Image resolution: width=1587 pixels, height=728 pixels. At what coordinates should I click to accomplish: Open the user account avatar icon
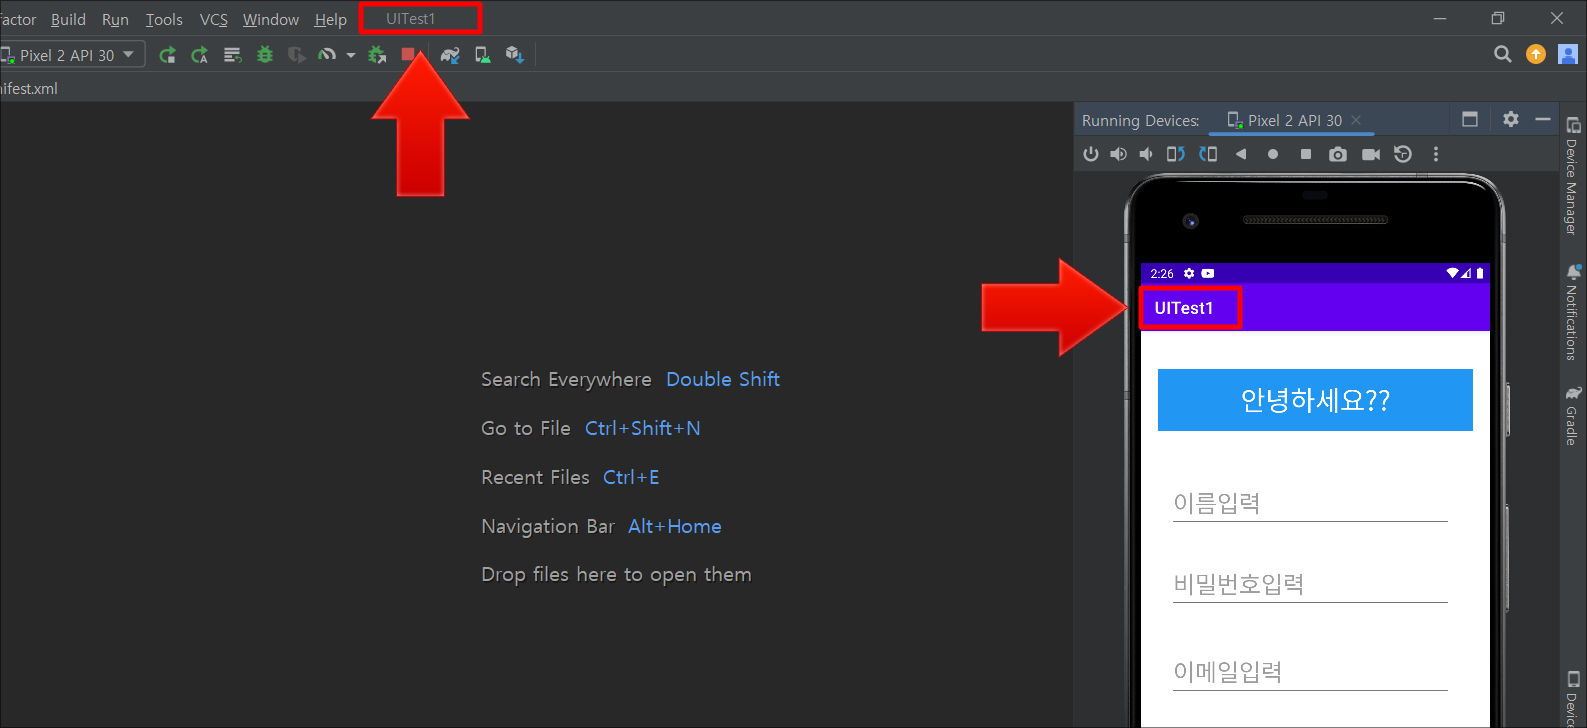(x=1568, y=54)
